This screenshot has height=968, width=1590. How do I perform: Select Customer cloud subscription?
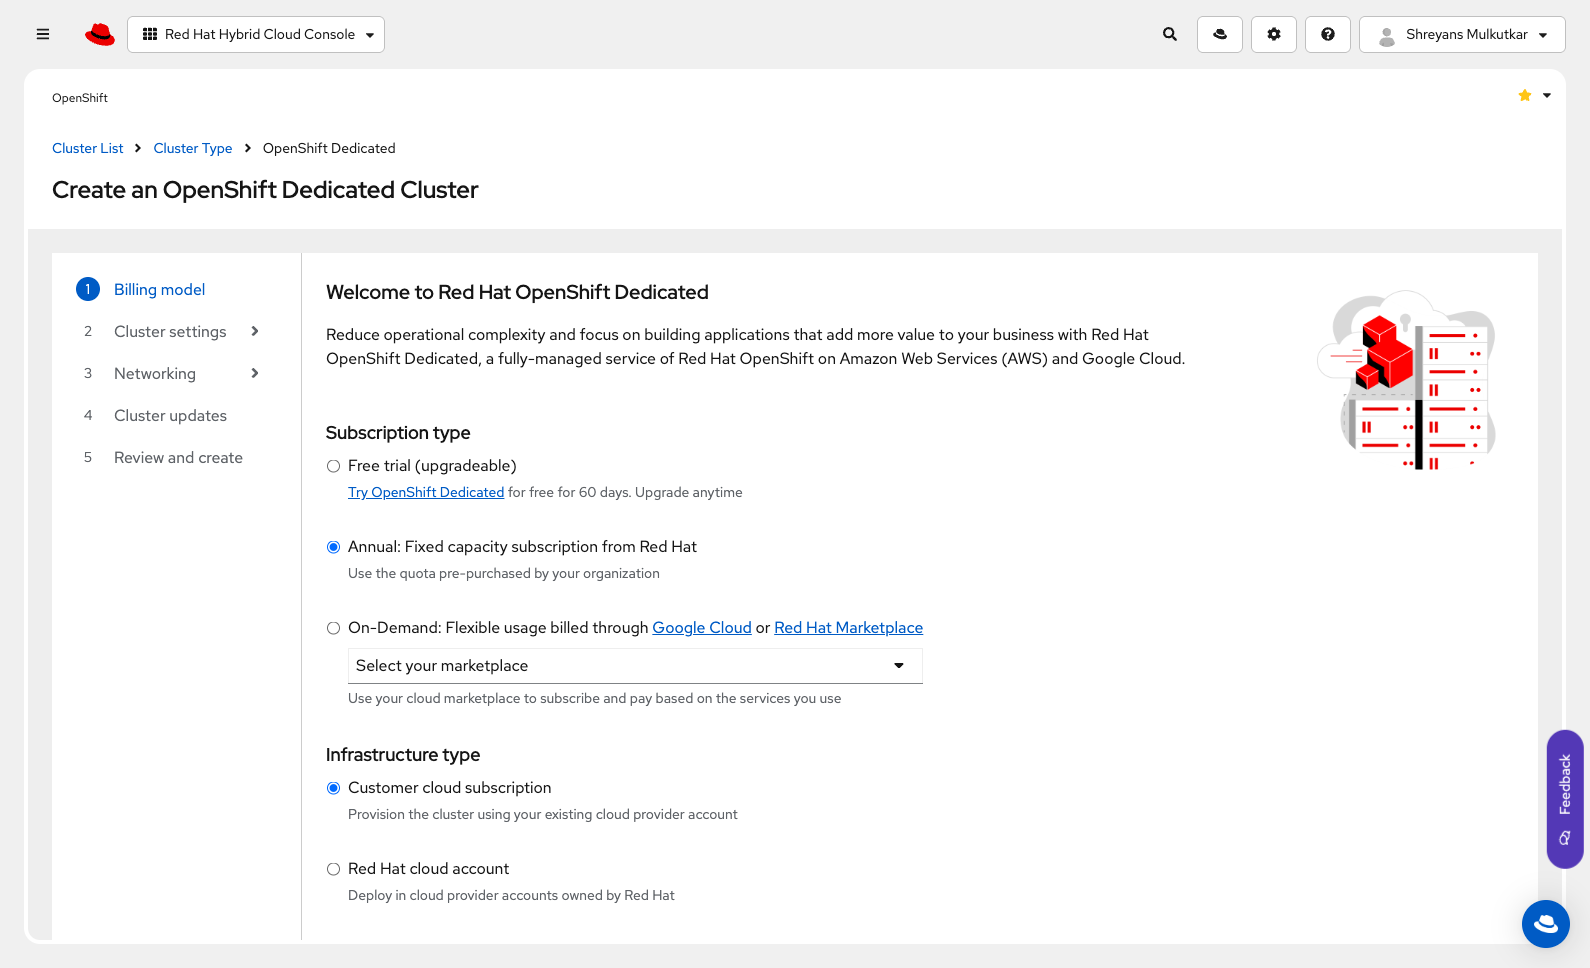click(334, 788)
